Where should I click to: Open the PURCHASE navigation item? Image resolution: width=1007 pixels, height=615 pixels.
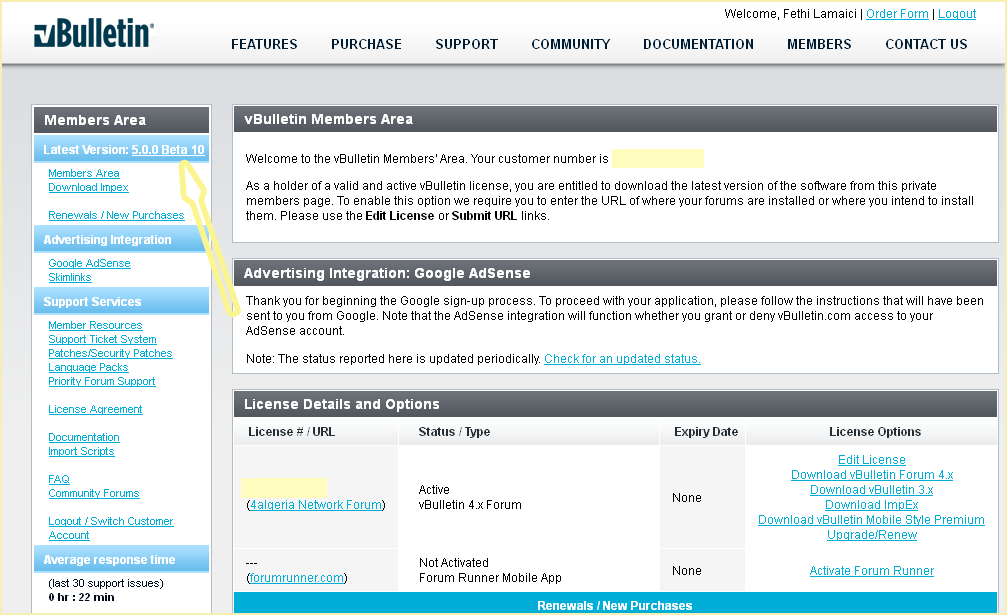pos(366,44)
